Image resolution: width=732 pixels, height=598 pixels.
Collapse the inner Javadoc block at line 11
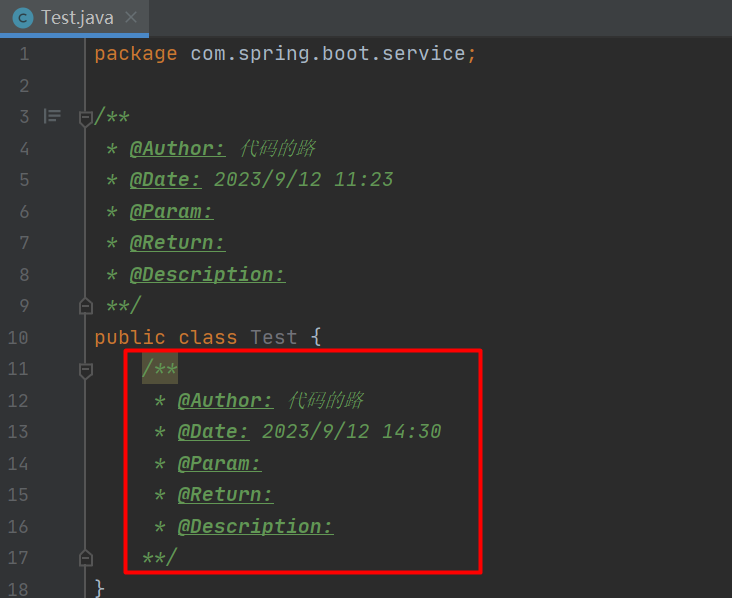pyautogui.click(x=86, y=370)
